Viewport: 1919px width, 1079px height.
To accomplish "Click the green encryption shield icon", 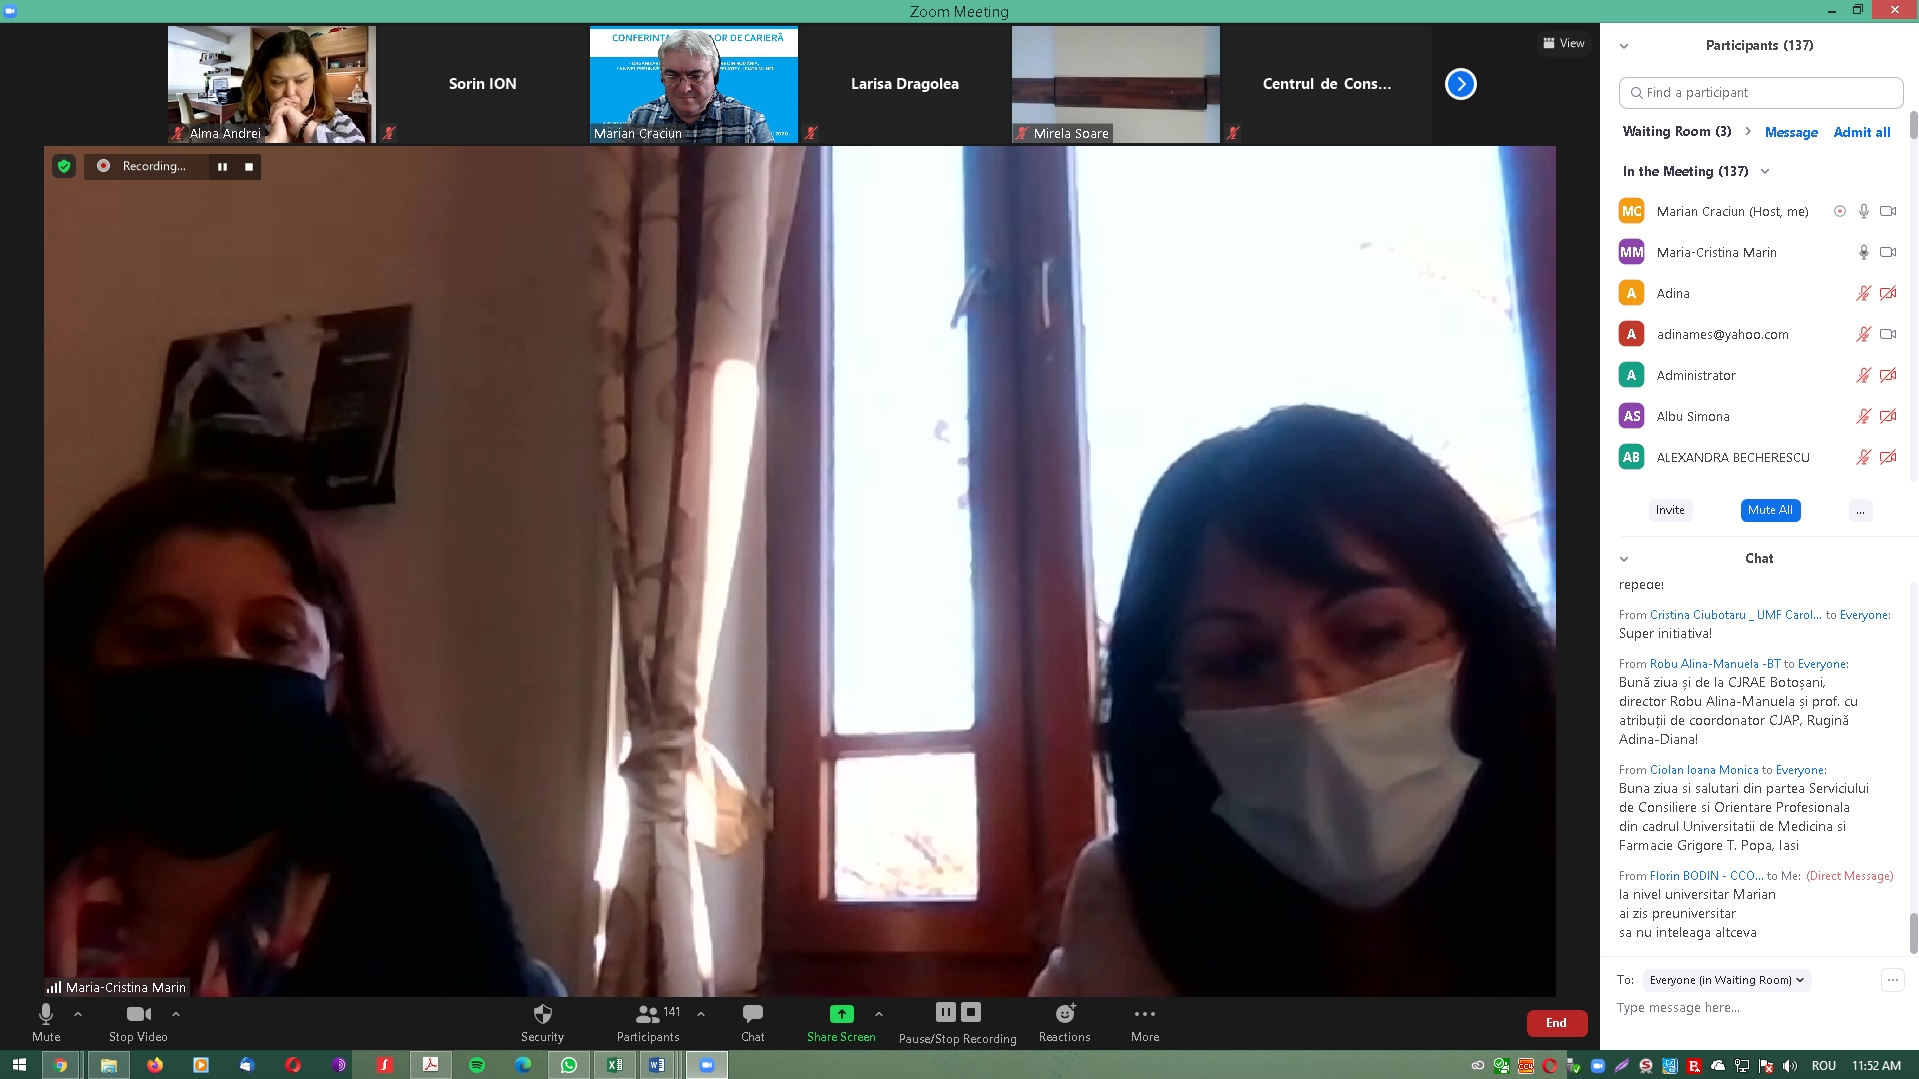I will coord(64,166).
